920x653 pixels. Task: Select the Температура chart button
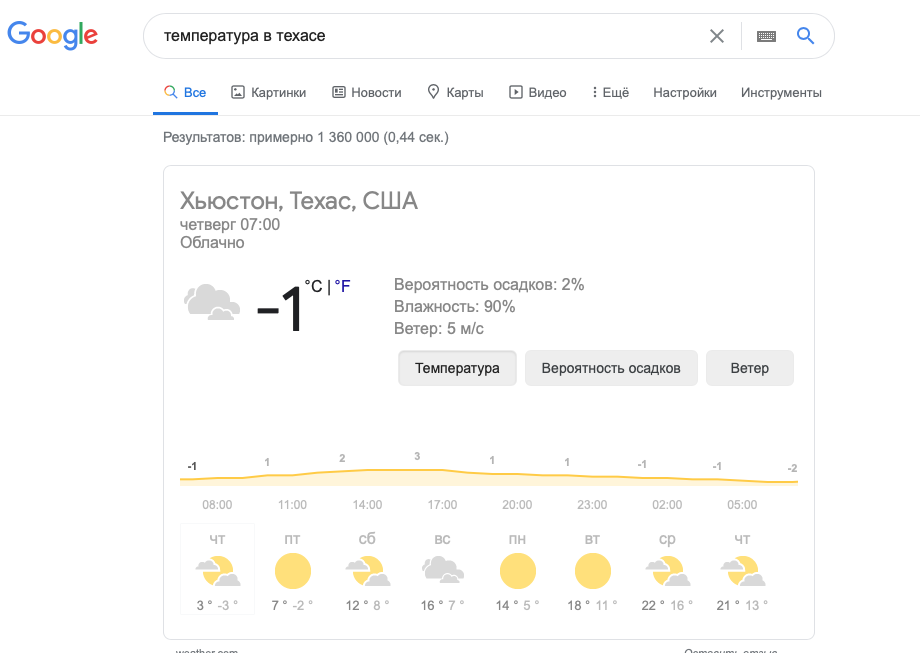[x=457, y=368]
